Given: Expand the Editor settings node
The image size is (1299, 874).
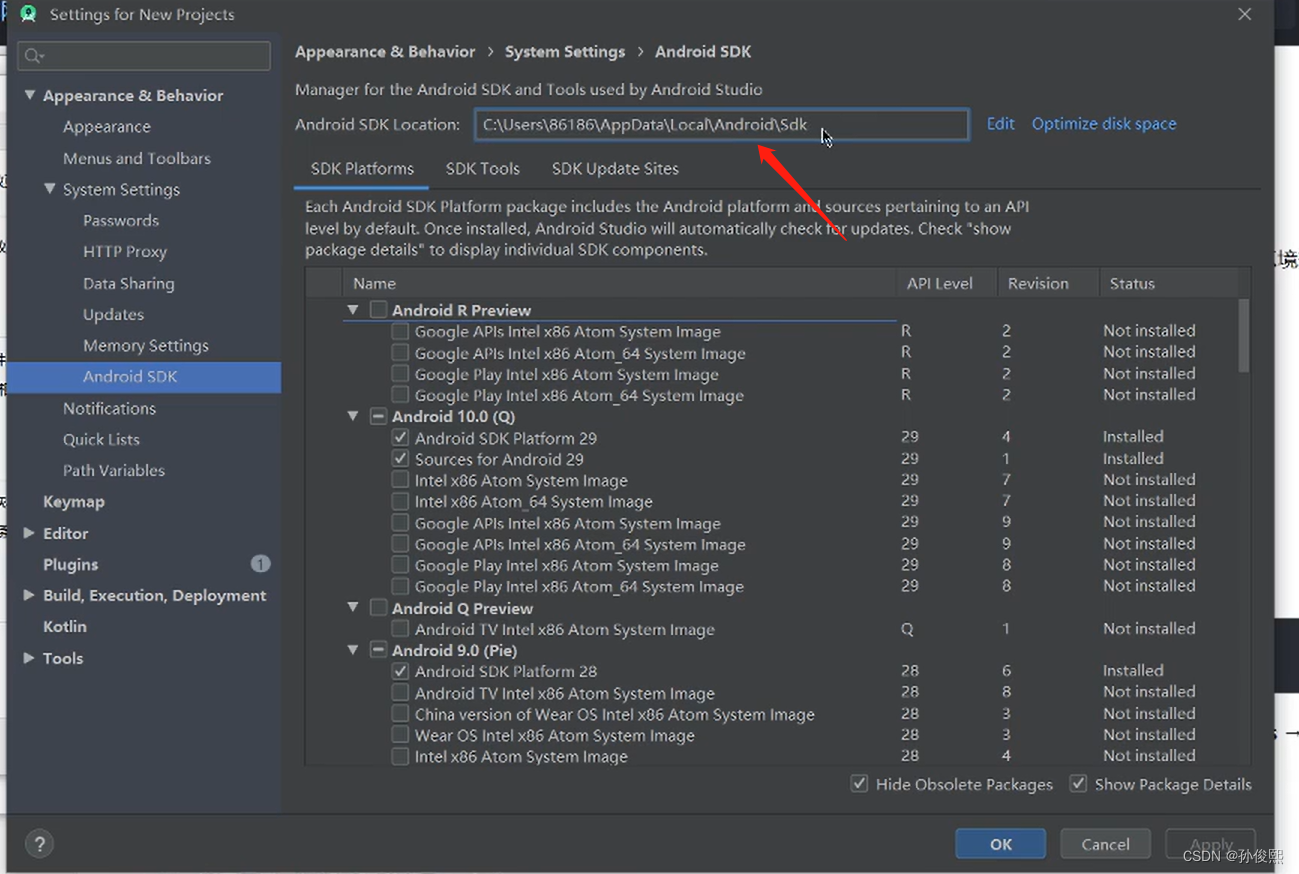Looking at the screenshot, I should coord(29,533).
